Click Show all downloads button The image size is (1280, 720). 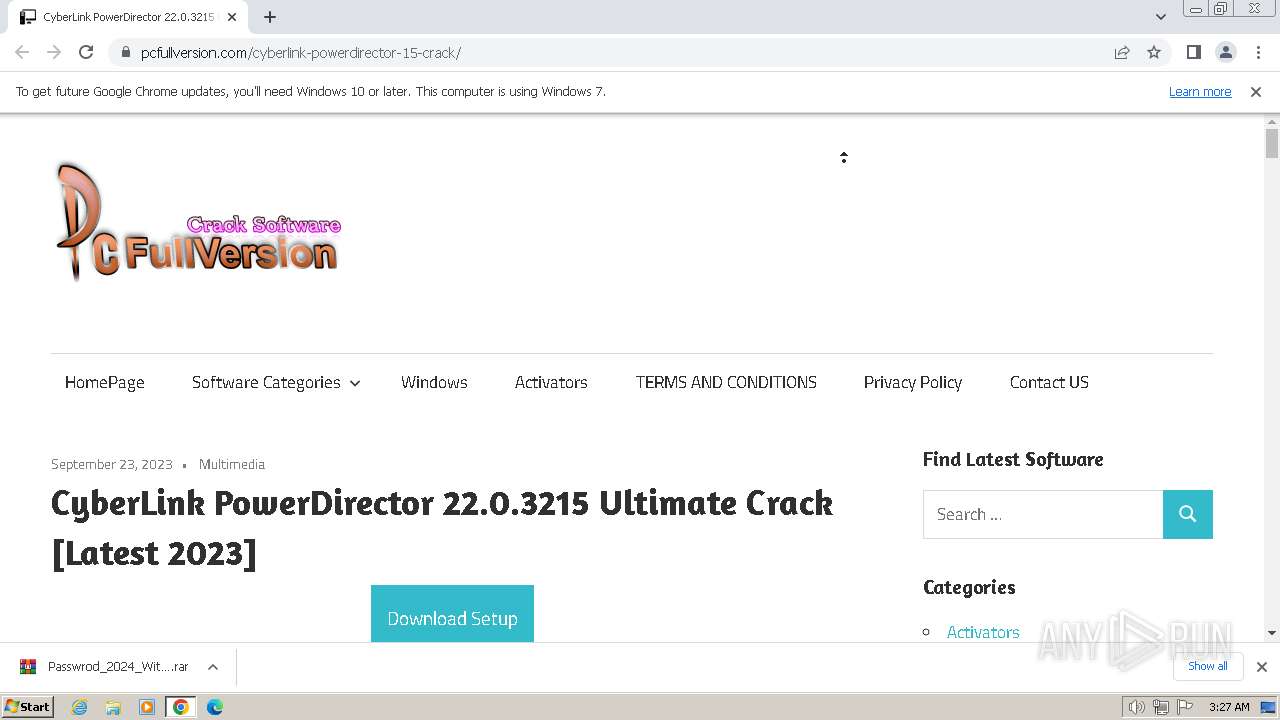[1208, 666]
